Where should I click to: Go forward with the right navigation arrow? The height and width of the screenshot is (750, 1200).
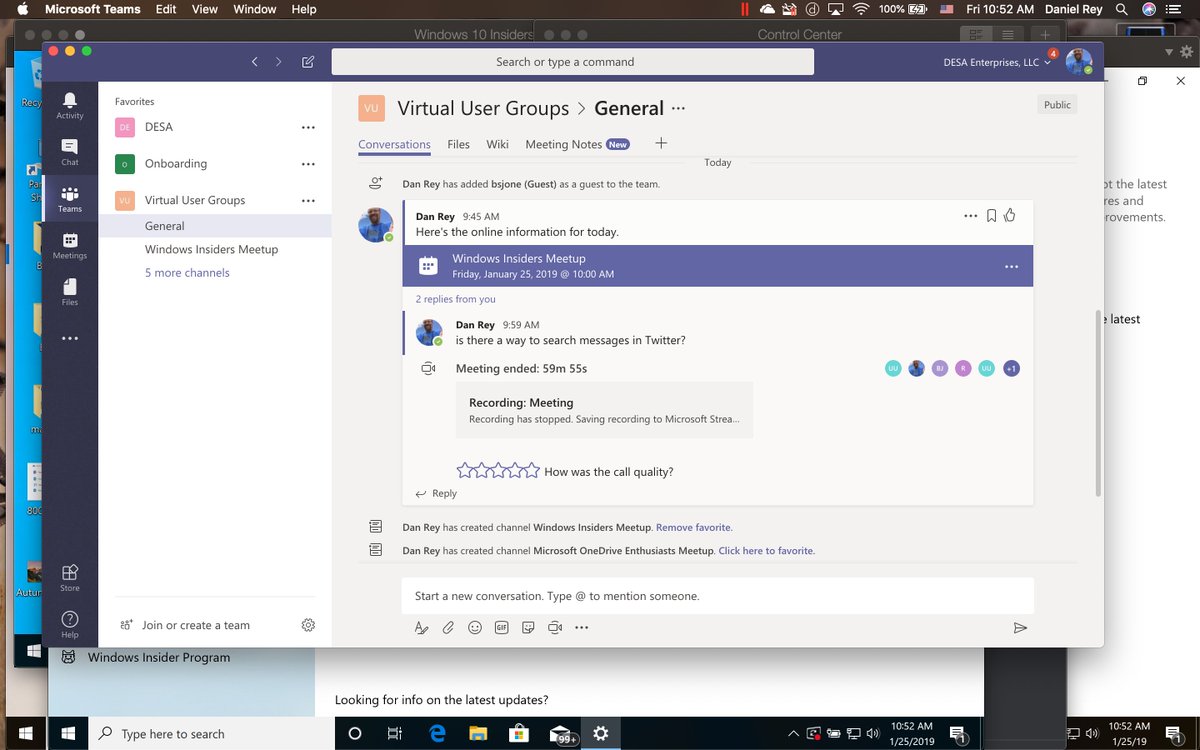click(x=279, y=62)
